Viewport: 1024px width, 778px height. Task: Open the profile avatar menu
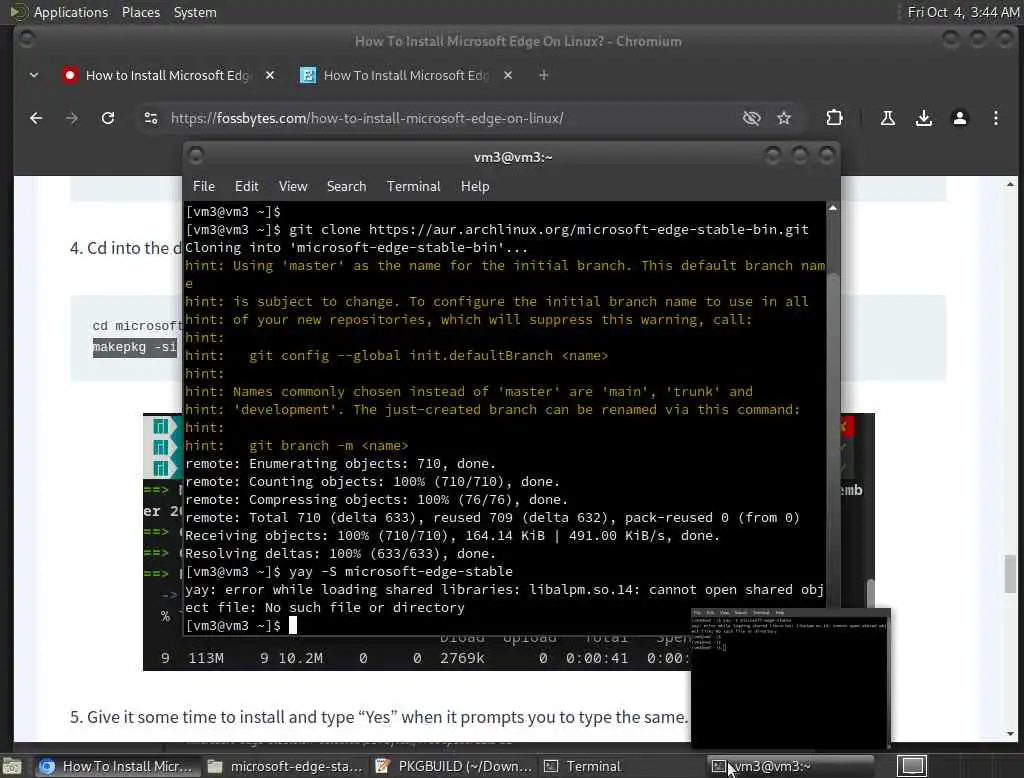pyautogui.click(x=959, y=118)
